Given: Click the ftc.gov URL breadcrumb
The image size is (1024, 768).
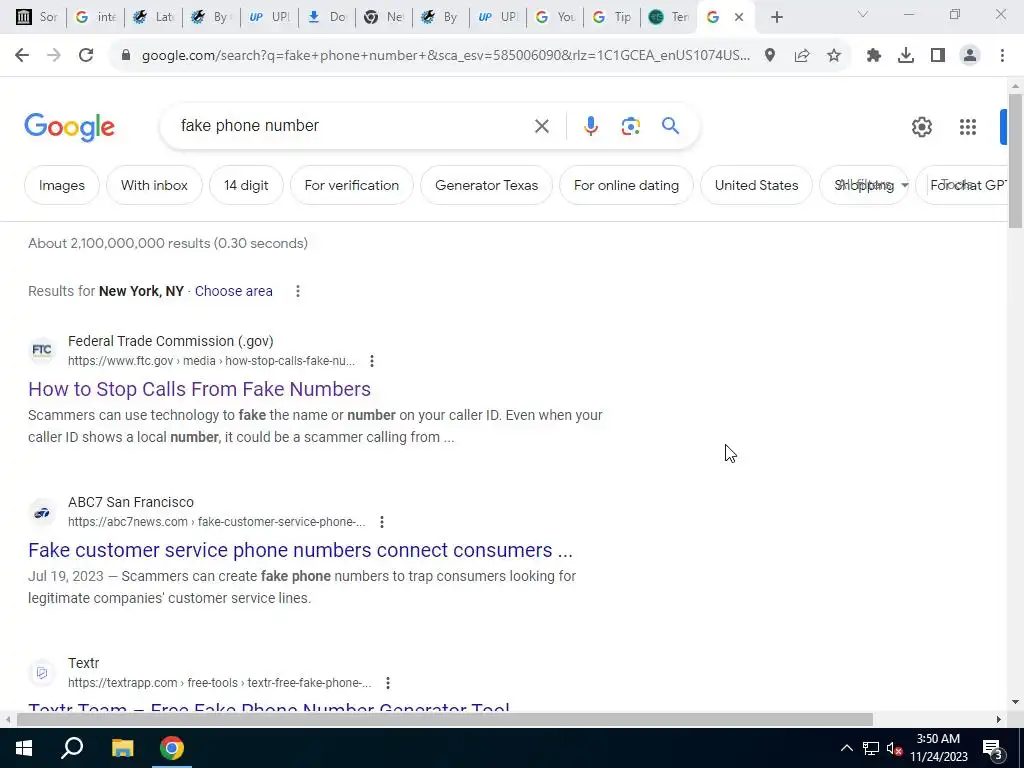Looking at the screenshot, I should 212,360.
